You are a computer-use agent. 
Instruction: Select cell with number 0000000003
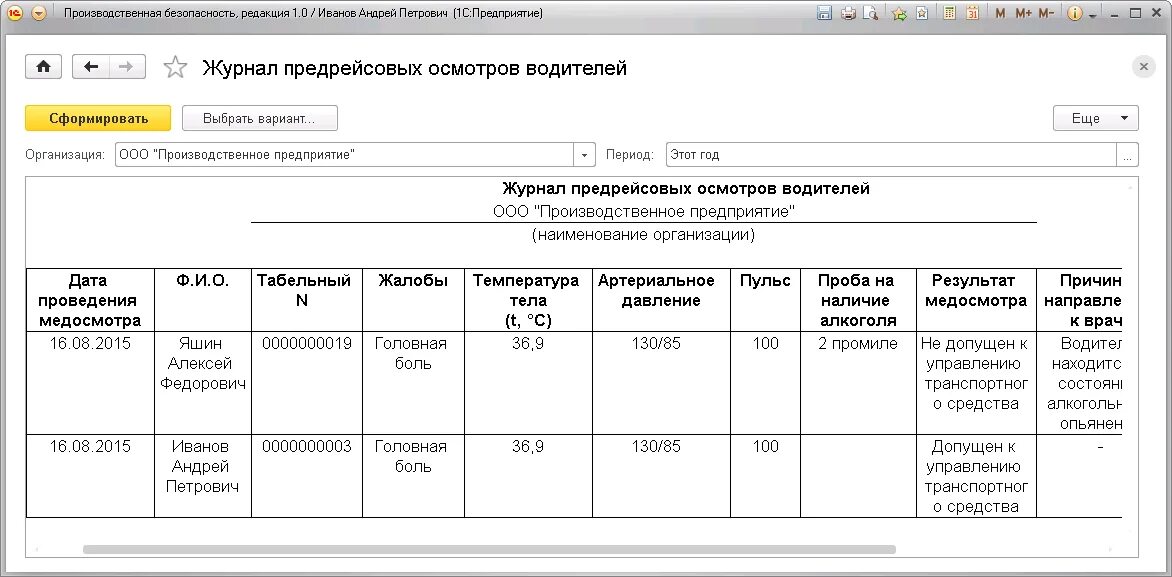click(306, 476)
